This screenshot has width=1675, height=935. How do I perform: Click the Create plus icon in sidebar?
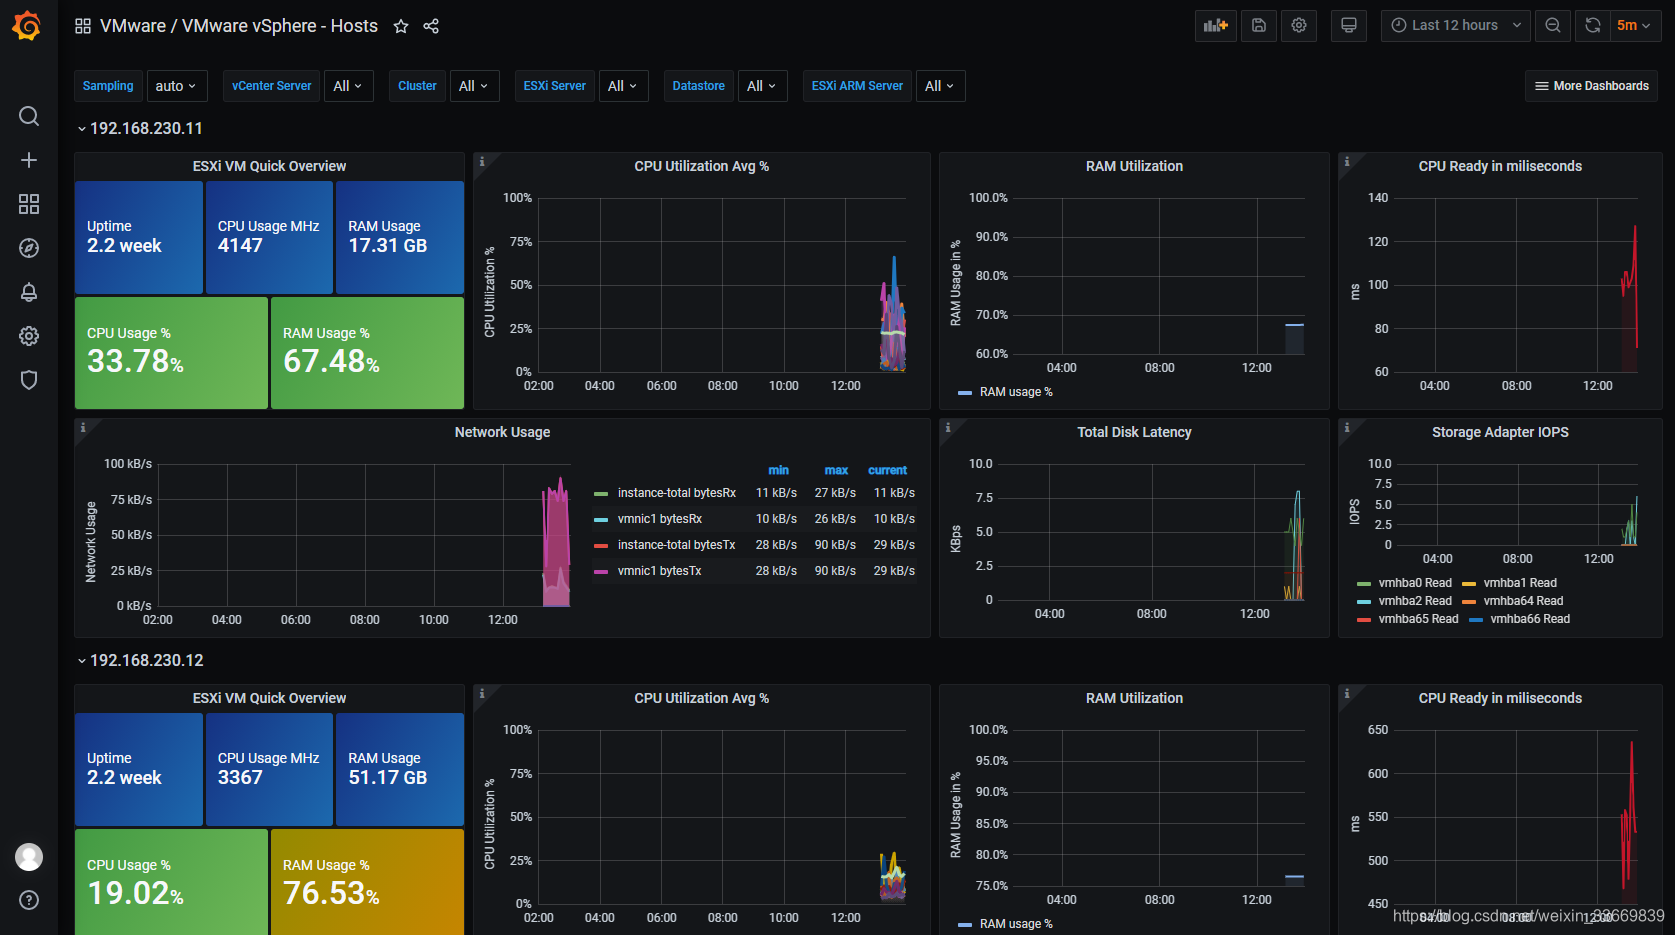pyautogui.click(x=29, y=160)
